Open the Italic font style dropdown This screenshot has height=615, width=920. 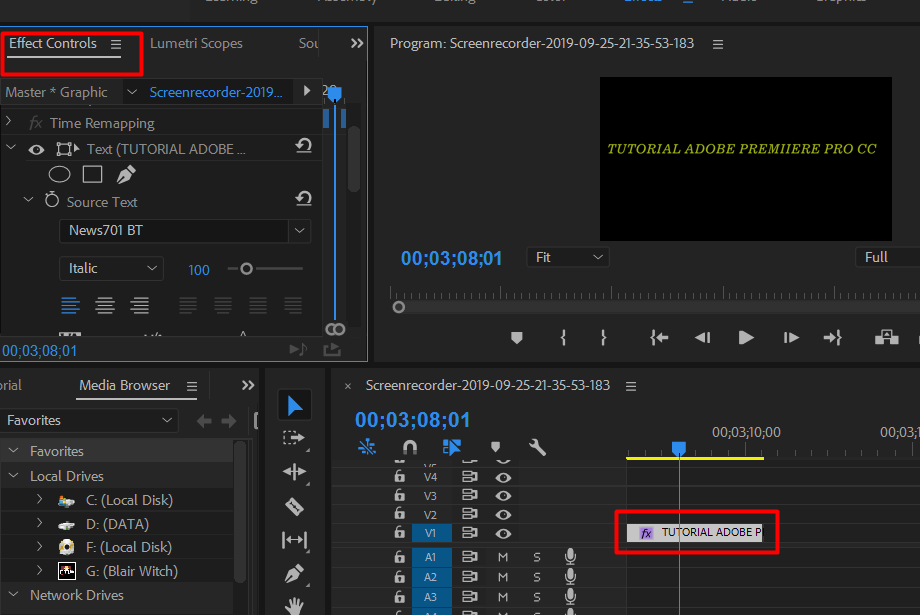click(152, 268)
